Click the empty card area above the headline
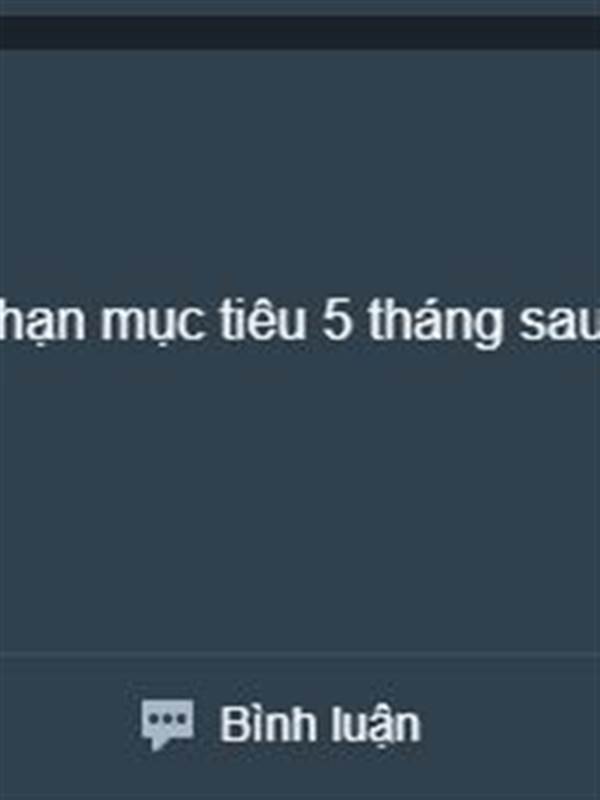The image size is (600, 800). (300, 168)
